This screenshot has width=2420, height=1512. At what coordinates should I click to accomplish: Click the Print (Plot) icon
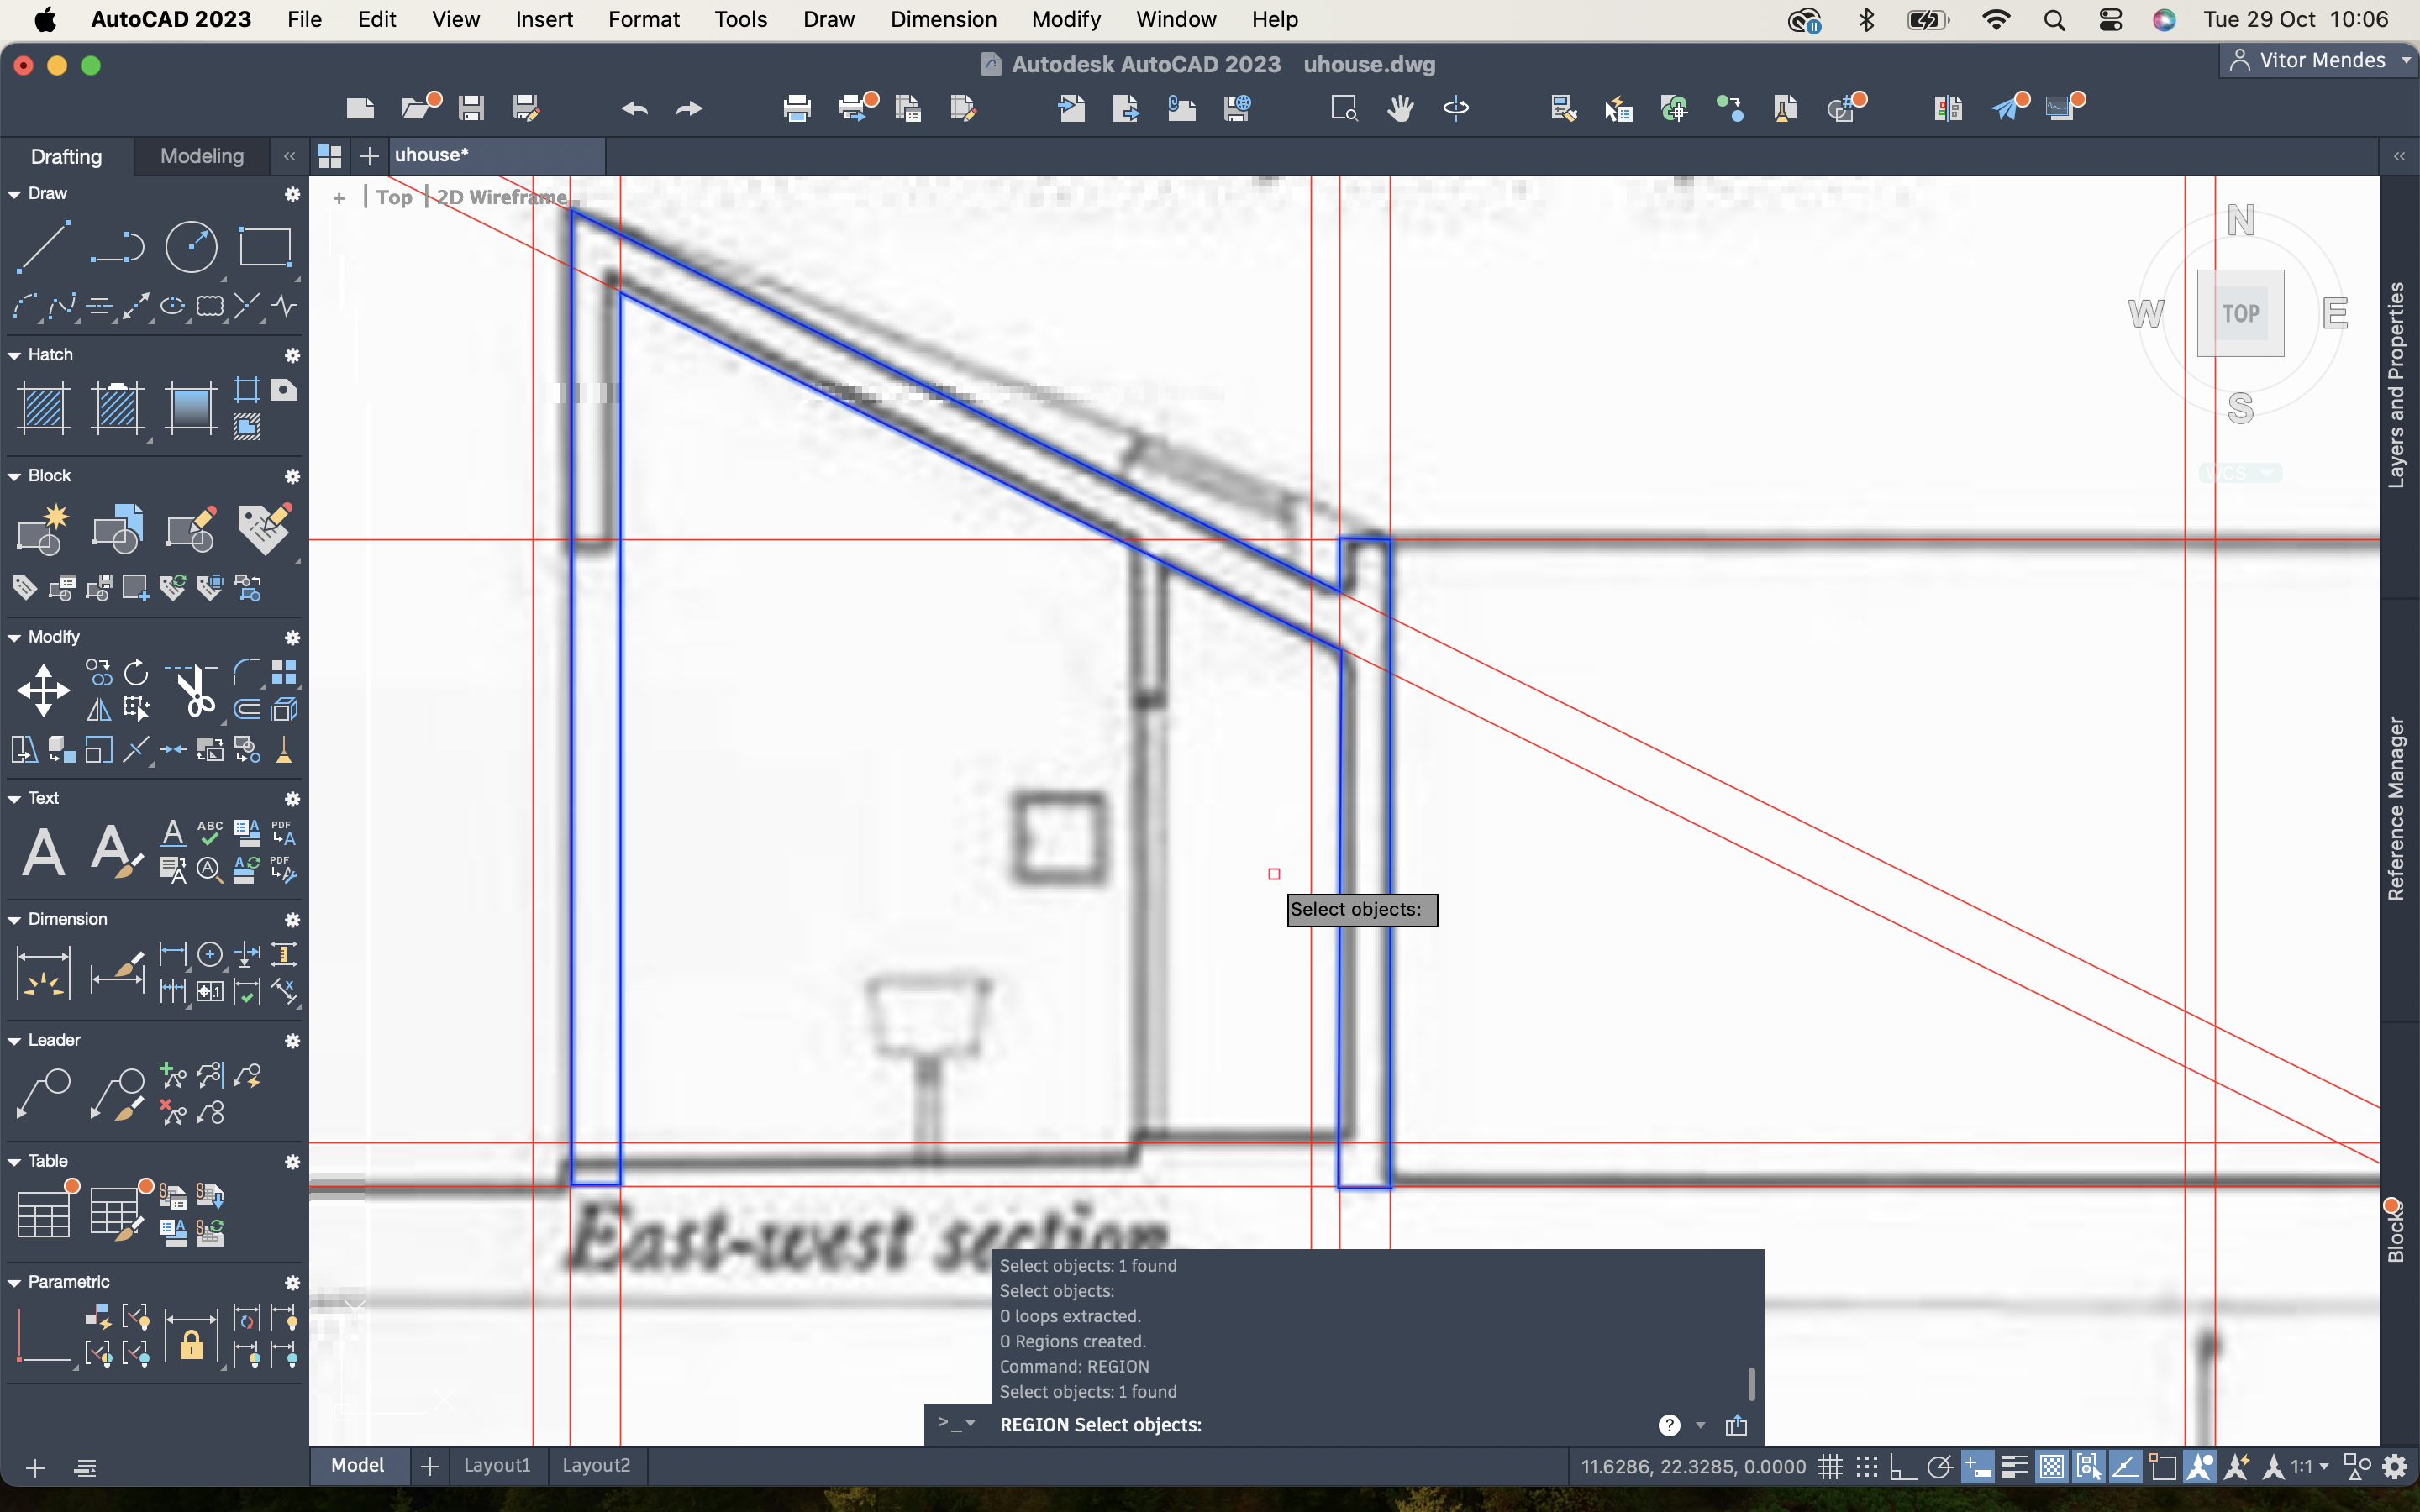click(797, 108)
